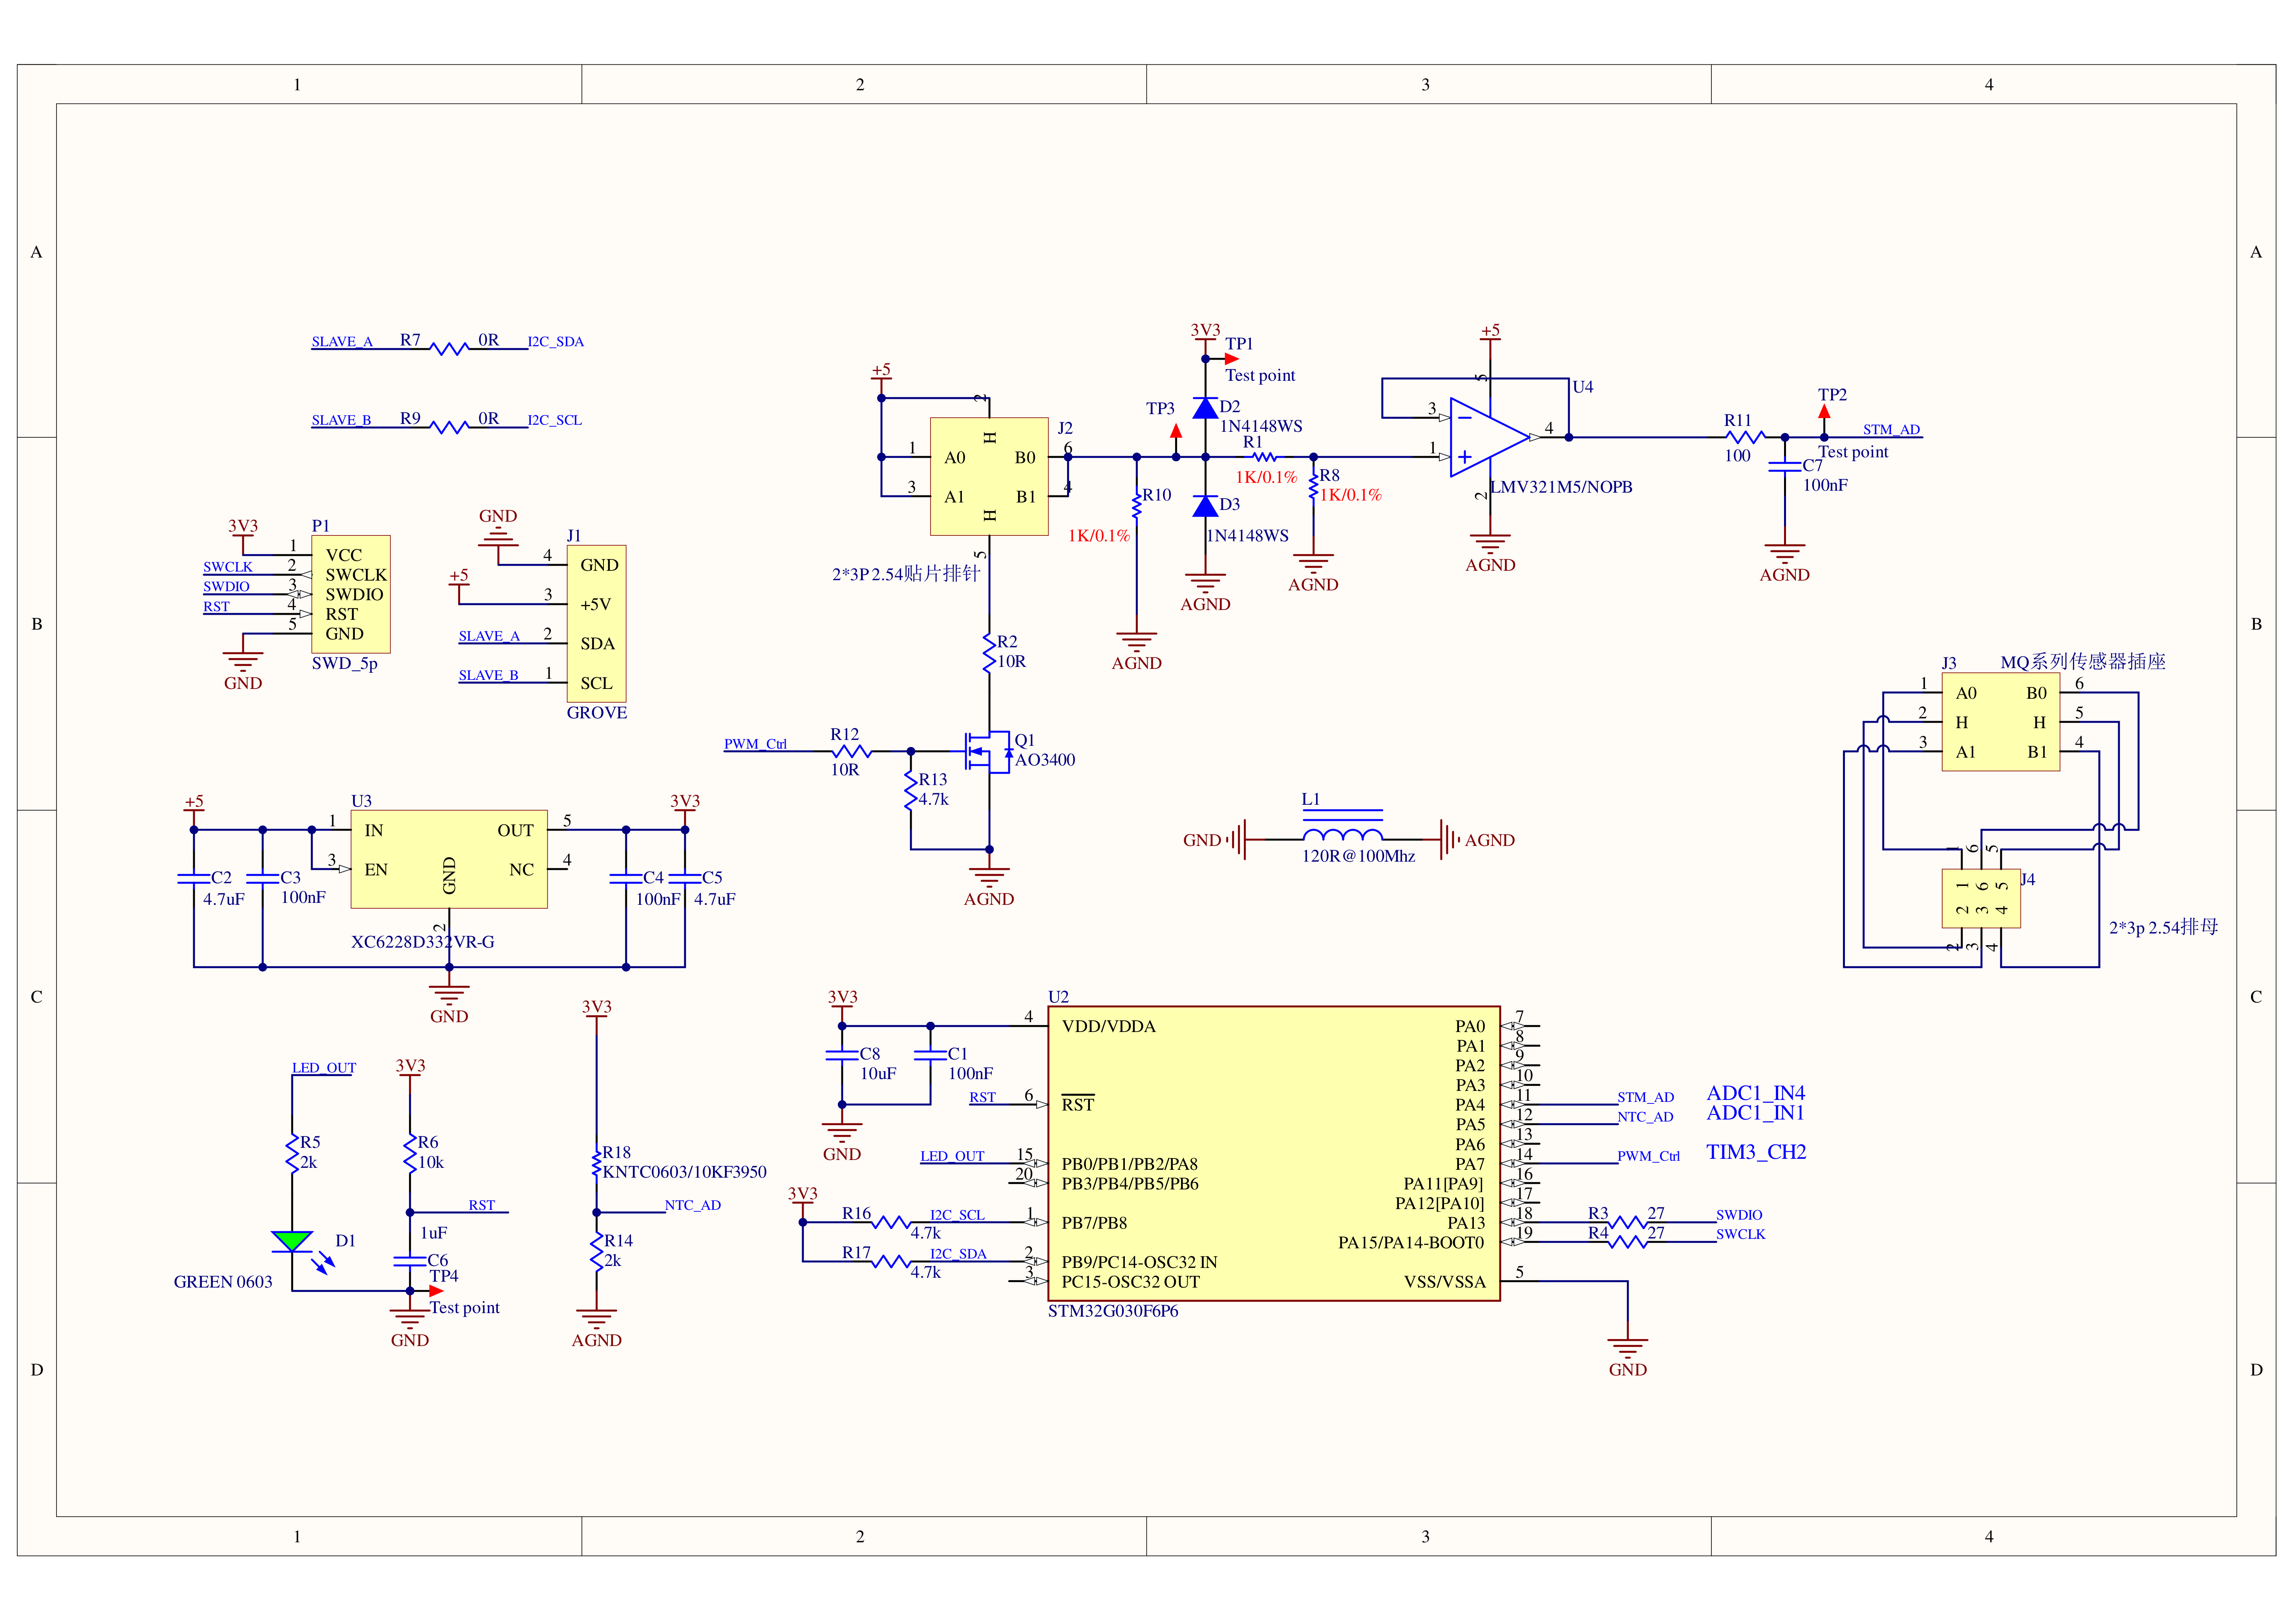Click thermistor R18 symbol
This screenshot has height=1622, width=2296.
coord(597,1163)
